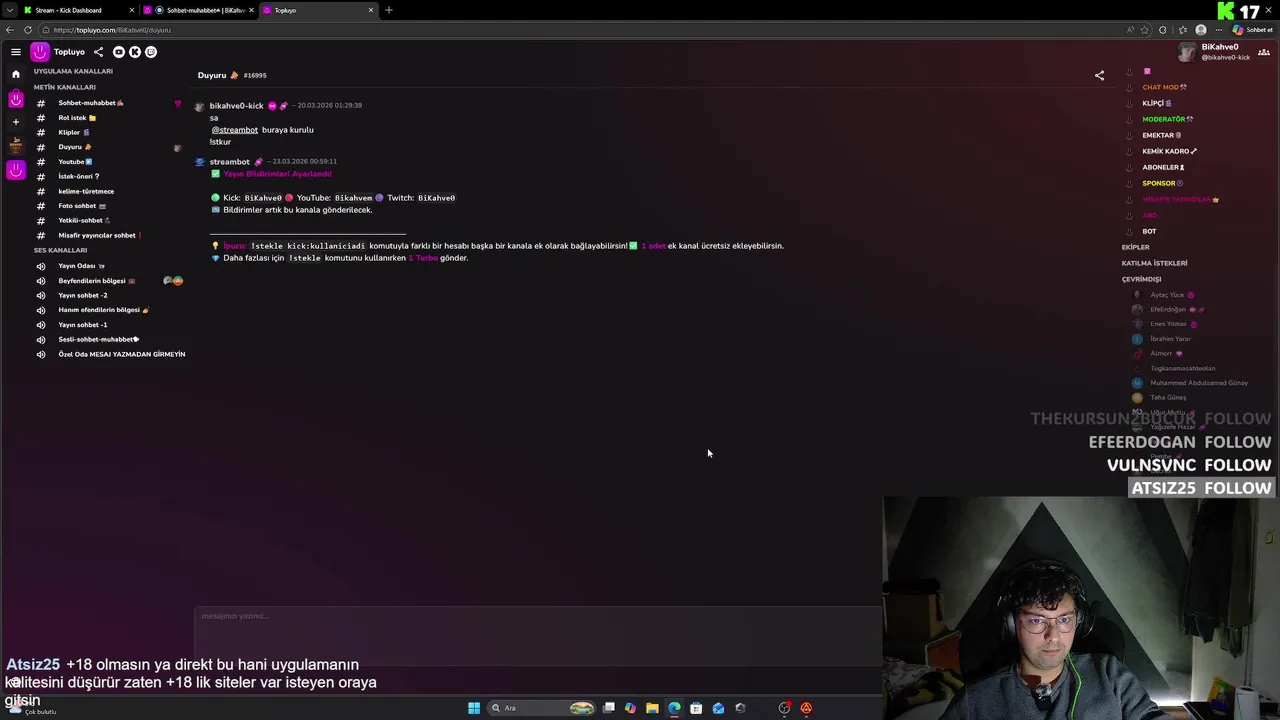Image resolution: width=1280 pixels, height=720 pixels.
Task: Select the Duyuru channel in sidebar
Action: [75, 147]
